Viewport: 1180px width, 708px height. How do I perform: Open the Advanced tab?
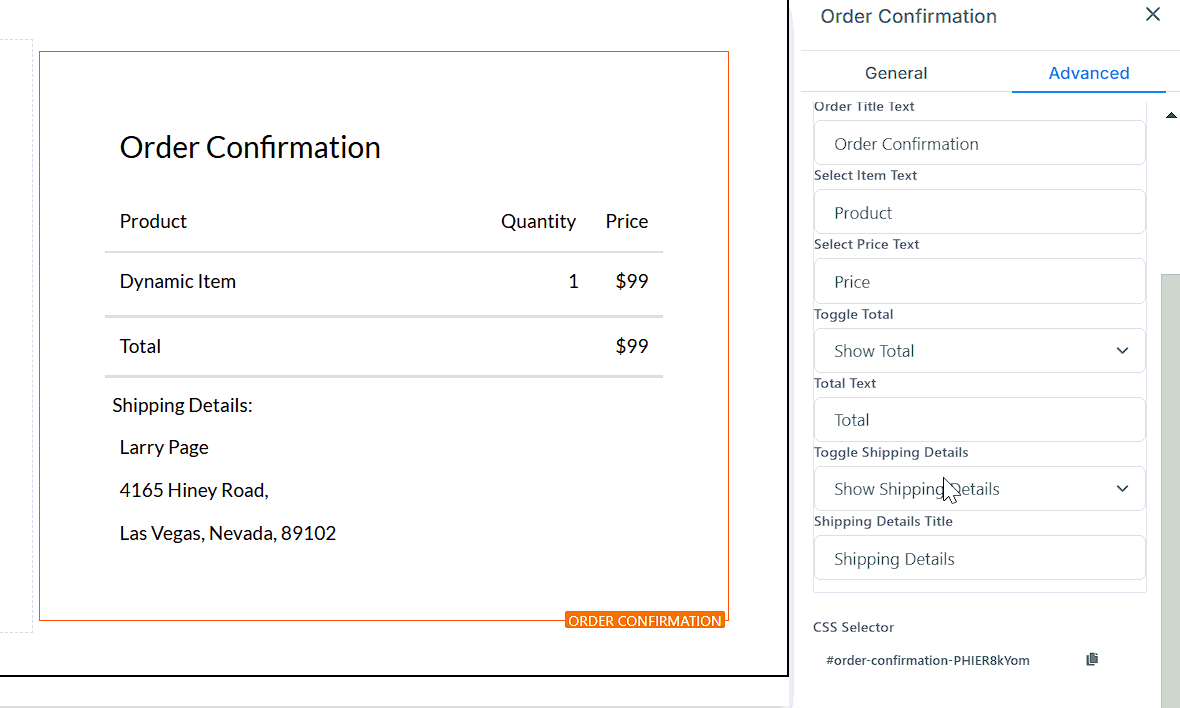point(1088,73)
